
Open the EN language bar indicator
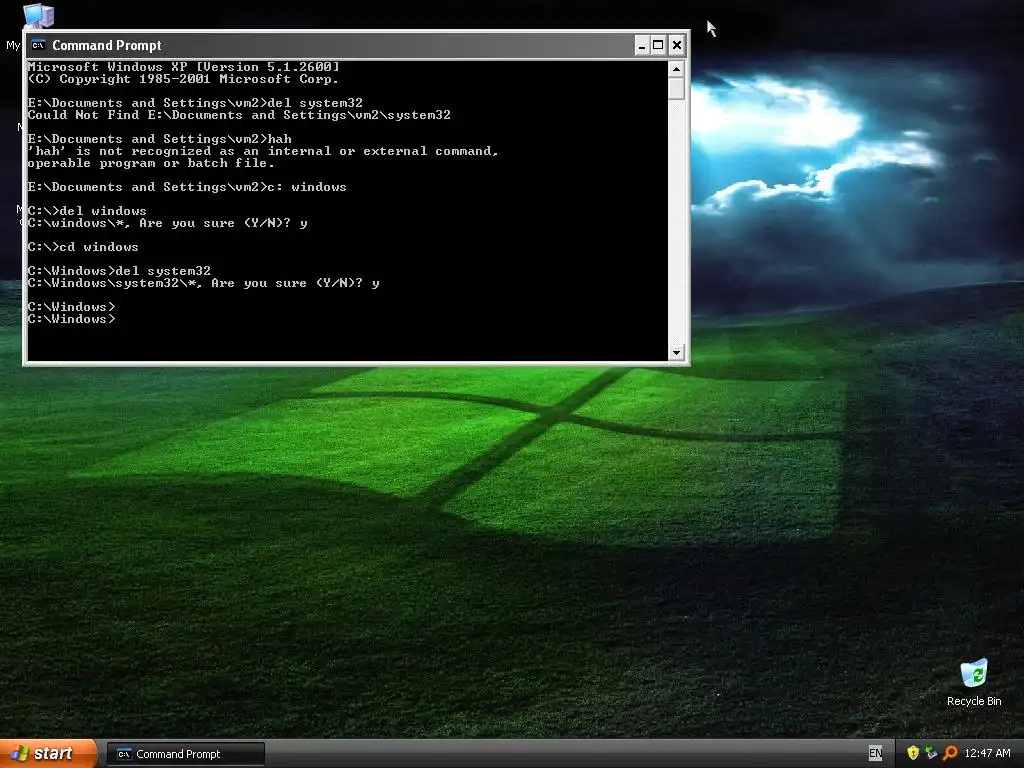pyautogui.click(x=875, y=753)
